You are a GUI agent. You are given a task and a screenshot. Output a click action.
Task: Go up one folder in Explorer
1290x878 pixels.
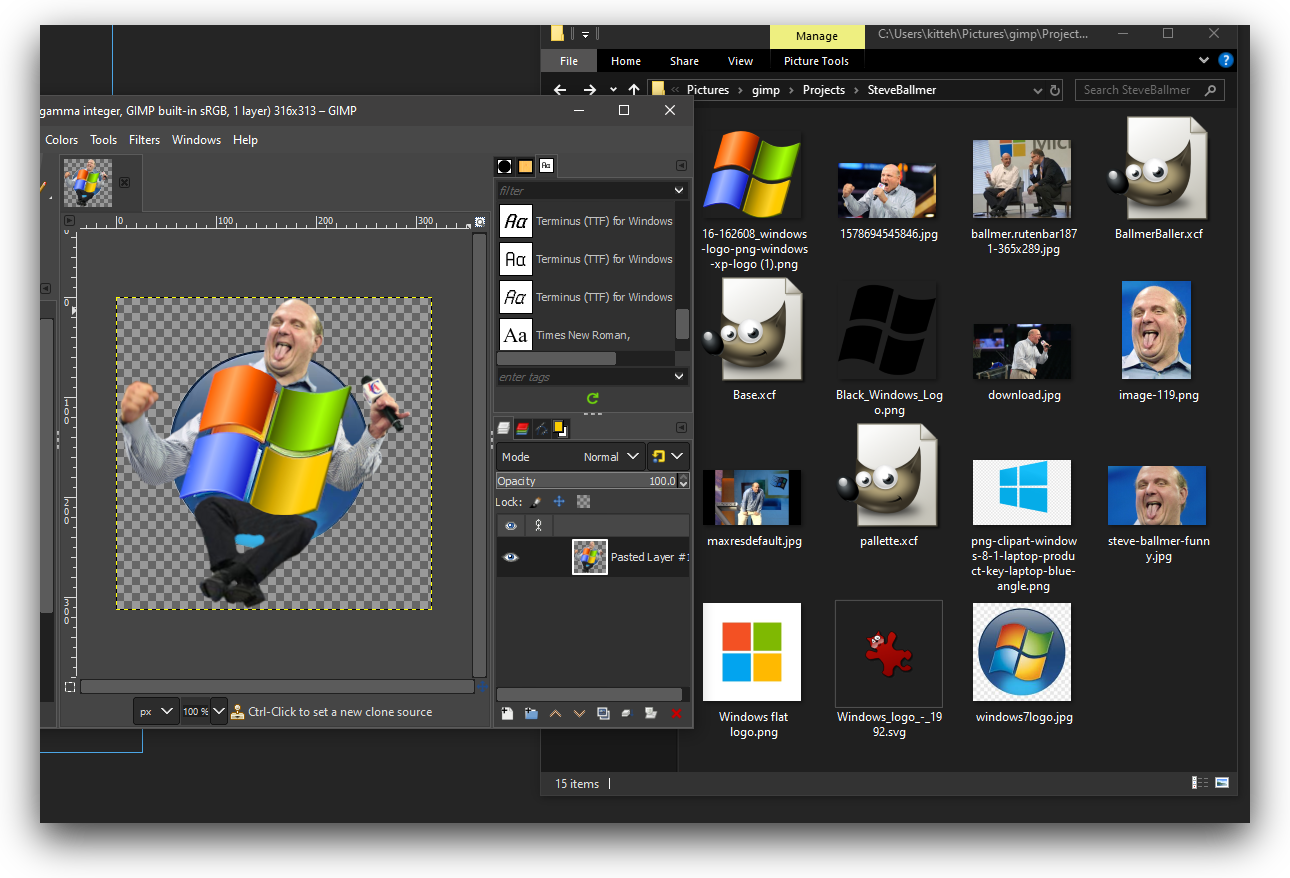[x=634, y=90]
